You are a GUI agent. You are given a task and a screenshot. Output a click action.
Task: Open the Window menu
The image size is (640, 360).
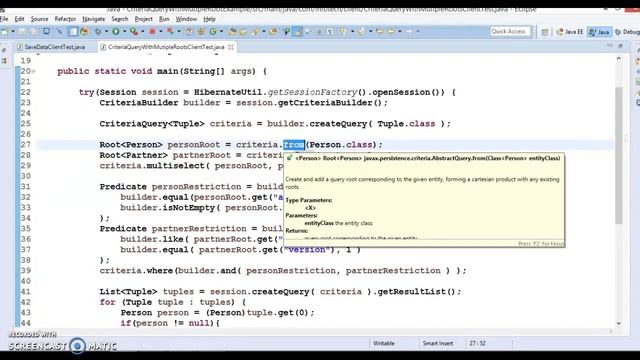point(186,19)
